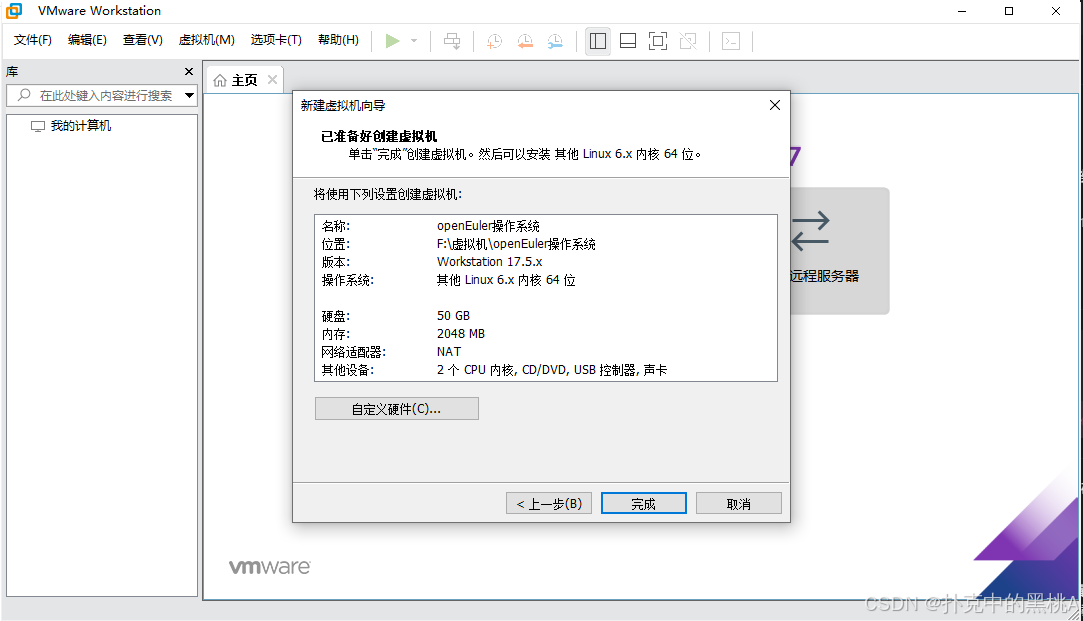Open the 文件(F) menu

[32, 40]
